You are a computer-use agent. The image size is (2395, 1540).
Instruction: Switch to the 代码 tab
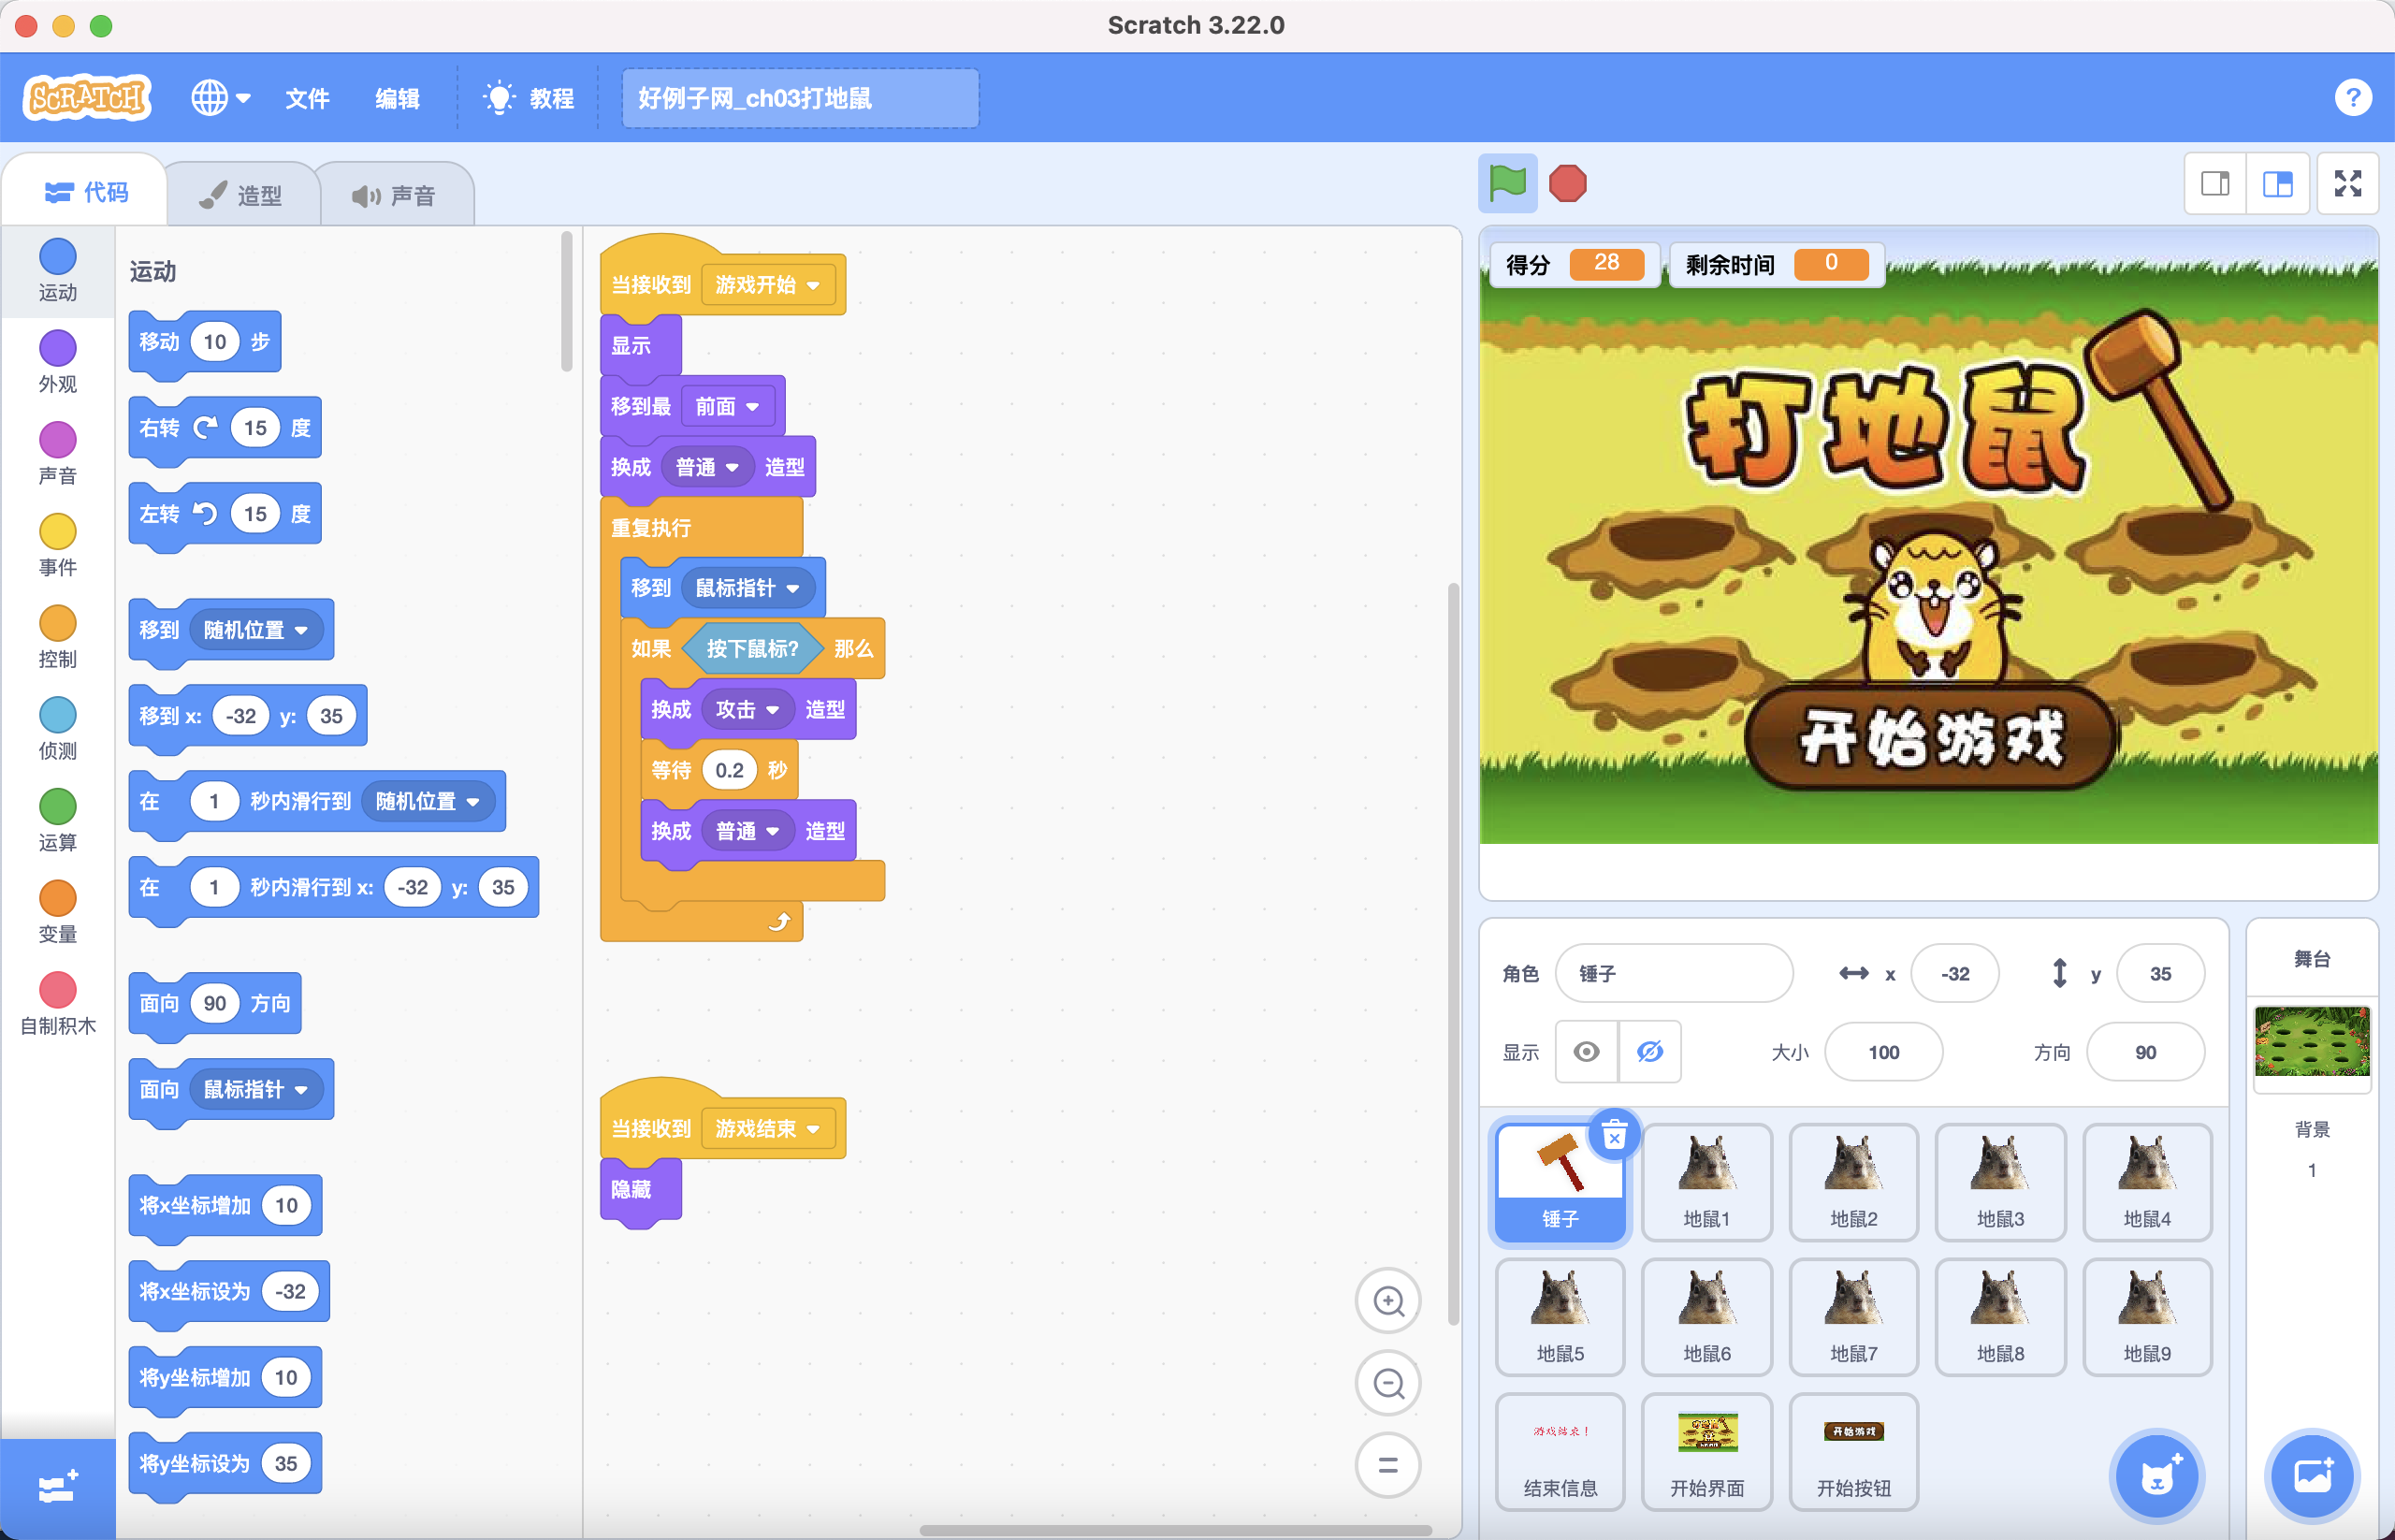(x=86, y=192)
